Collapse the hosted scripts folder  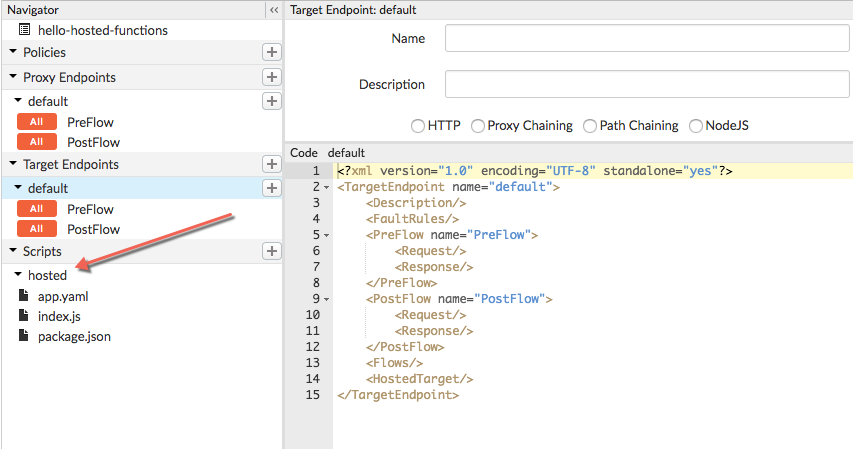(x=18, y=275)
